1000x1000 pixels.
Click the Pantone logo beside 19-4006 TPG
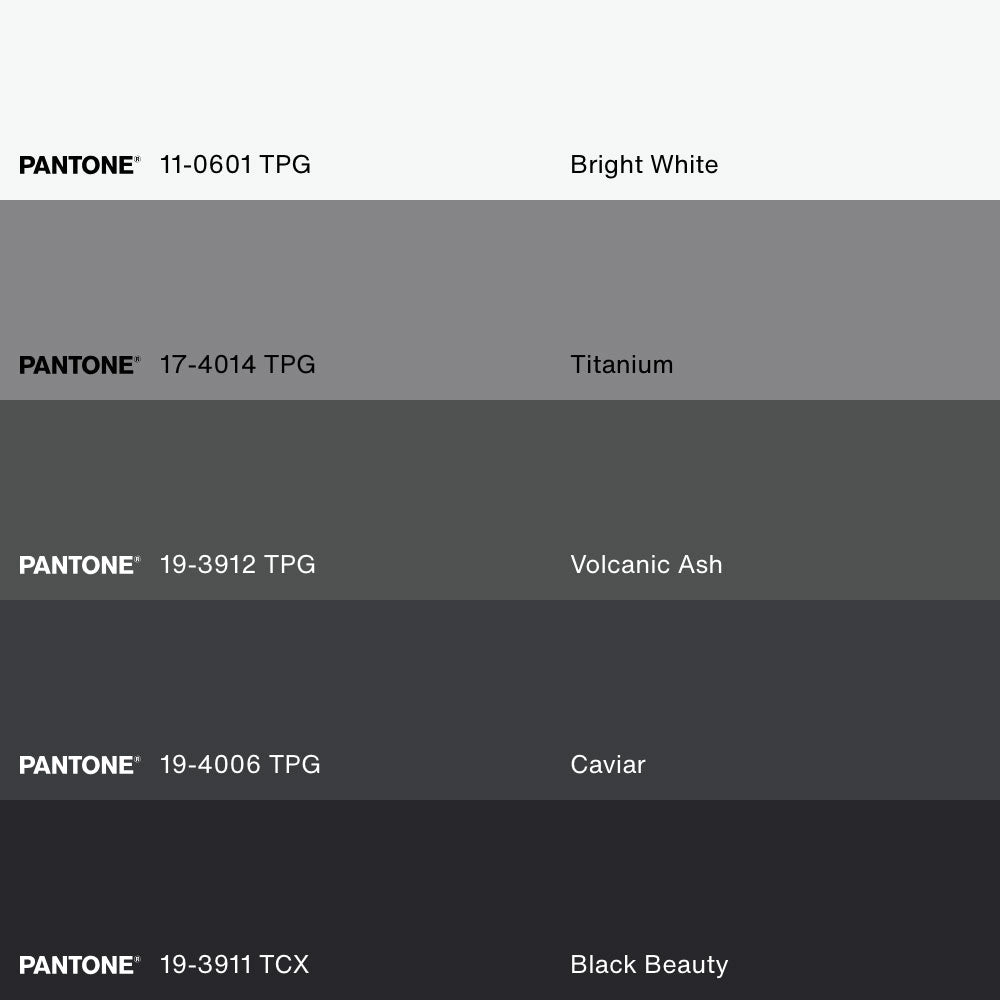point(79,765)
